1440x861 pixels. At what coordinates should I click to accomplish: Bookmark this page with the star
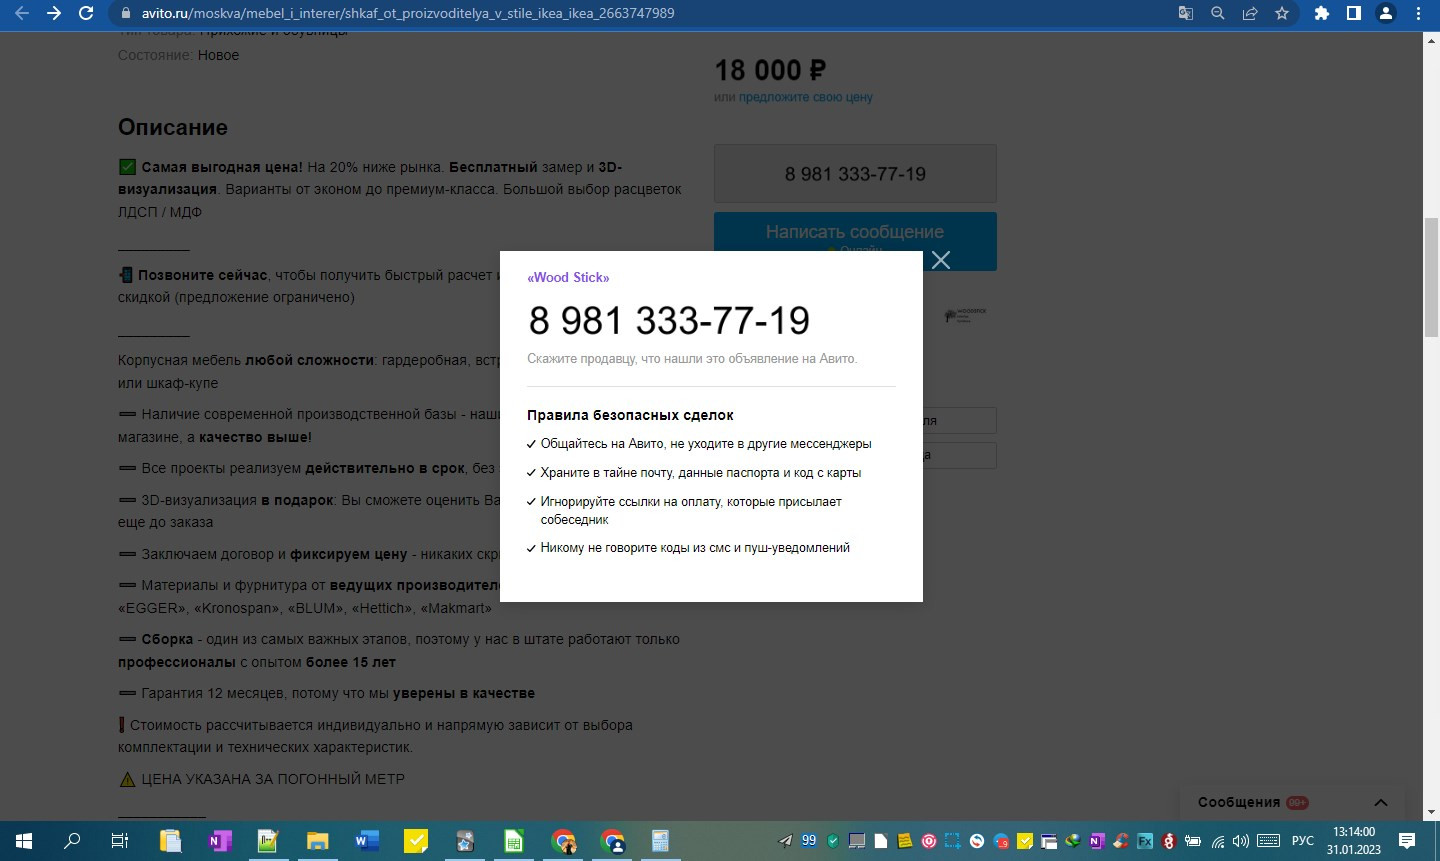tap(1281, 13)
